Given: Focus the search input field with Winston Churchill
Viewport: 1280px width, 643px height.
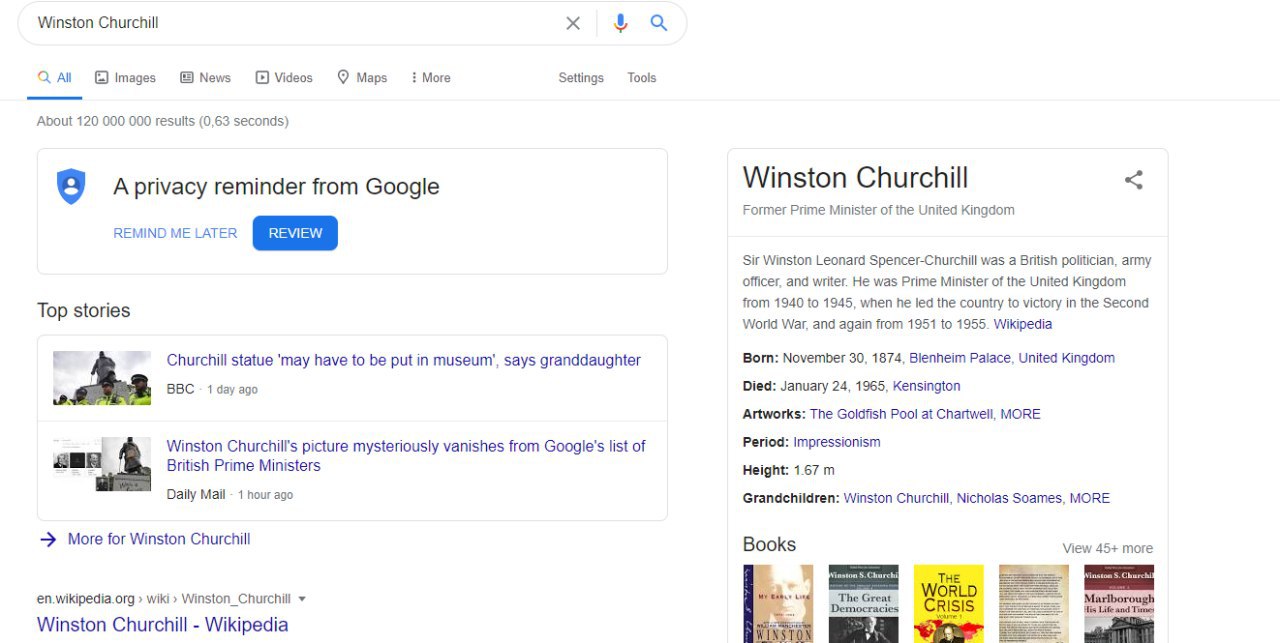Looking at the screenshot, I should (295, 23).
